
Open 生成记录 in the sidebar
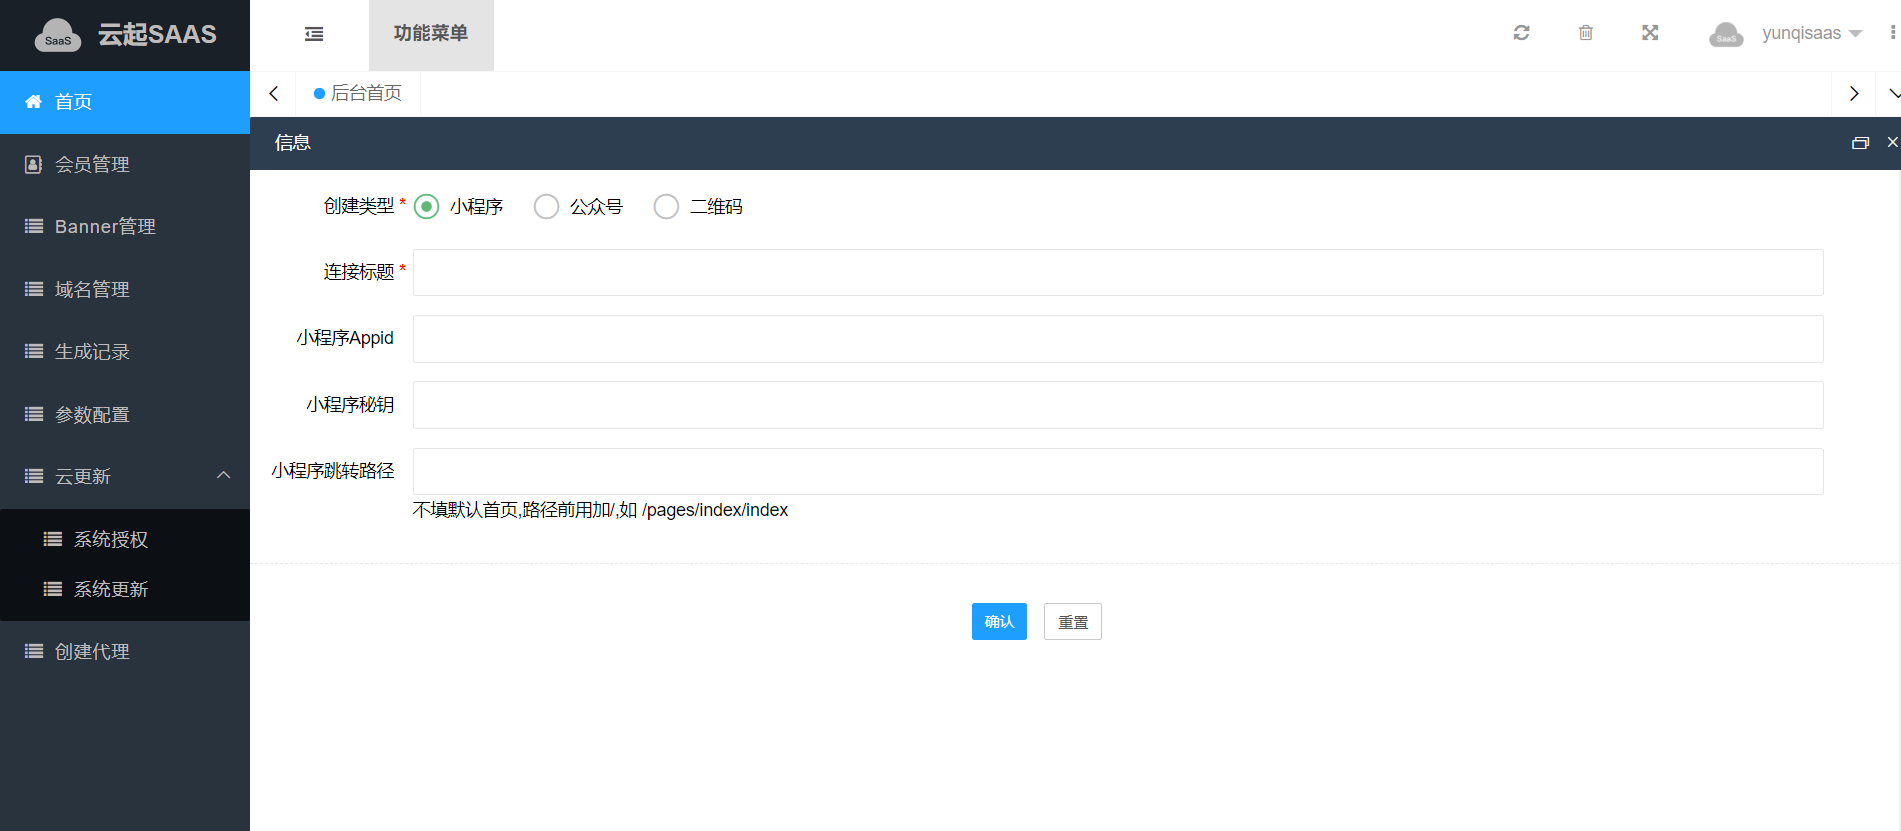click(x=125, y=351)
